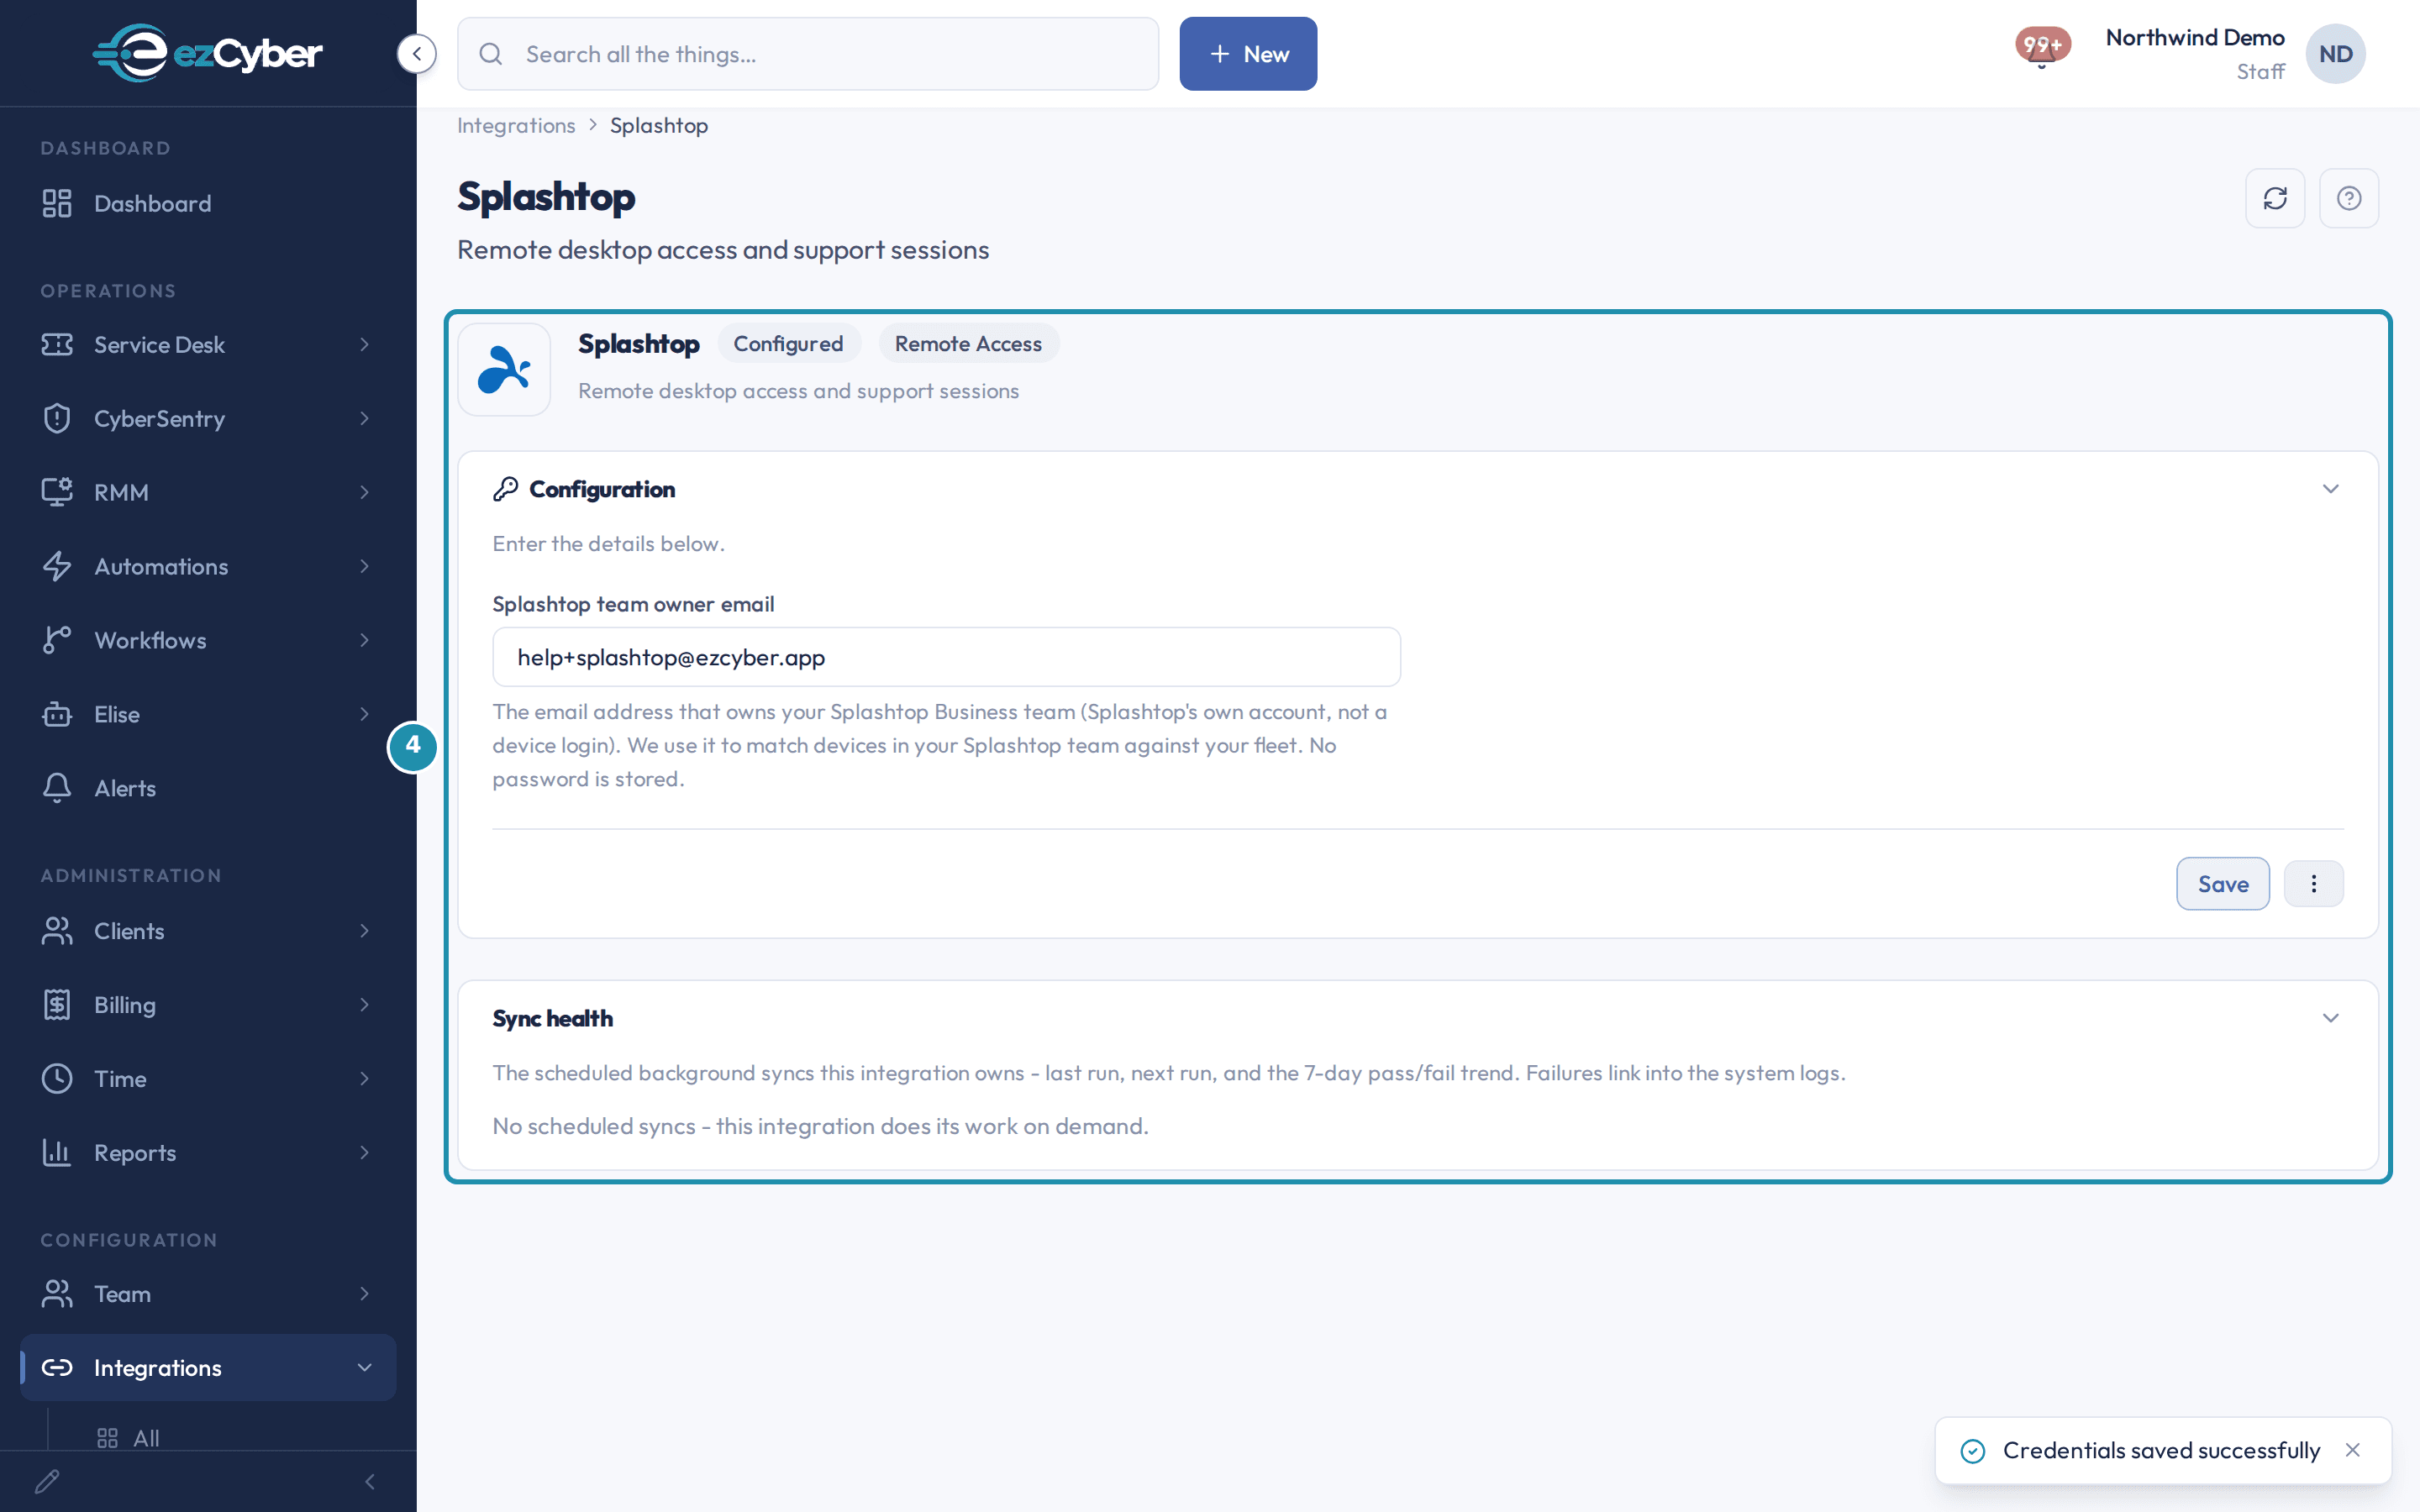The width and height of the screenshot is (2420, 1512).
Task: Go to Integrations breadcrumb link
Action: pyautogui.click(x=516, y=126)
